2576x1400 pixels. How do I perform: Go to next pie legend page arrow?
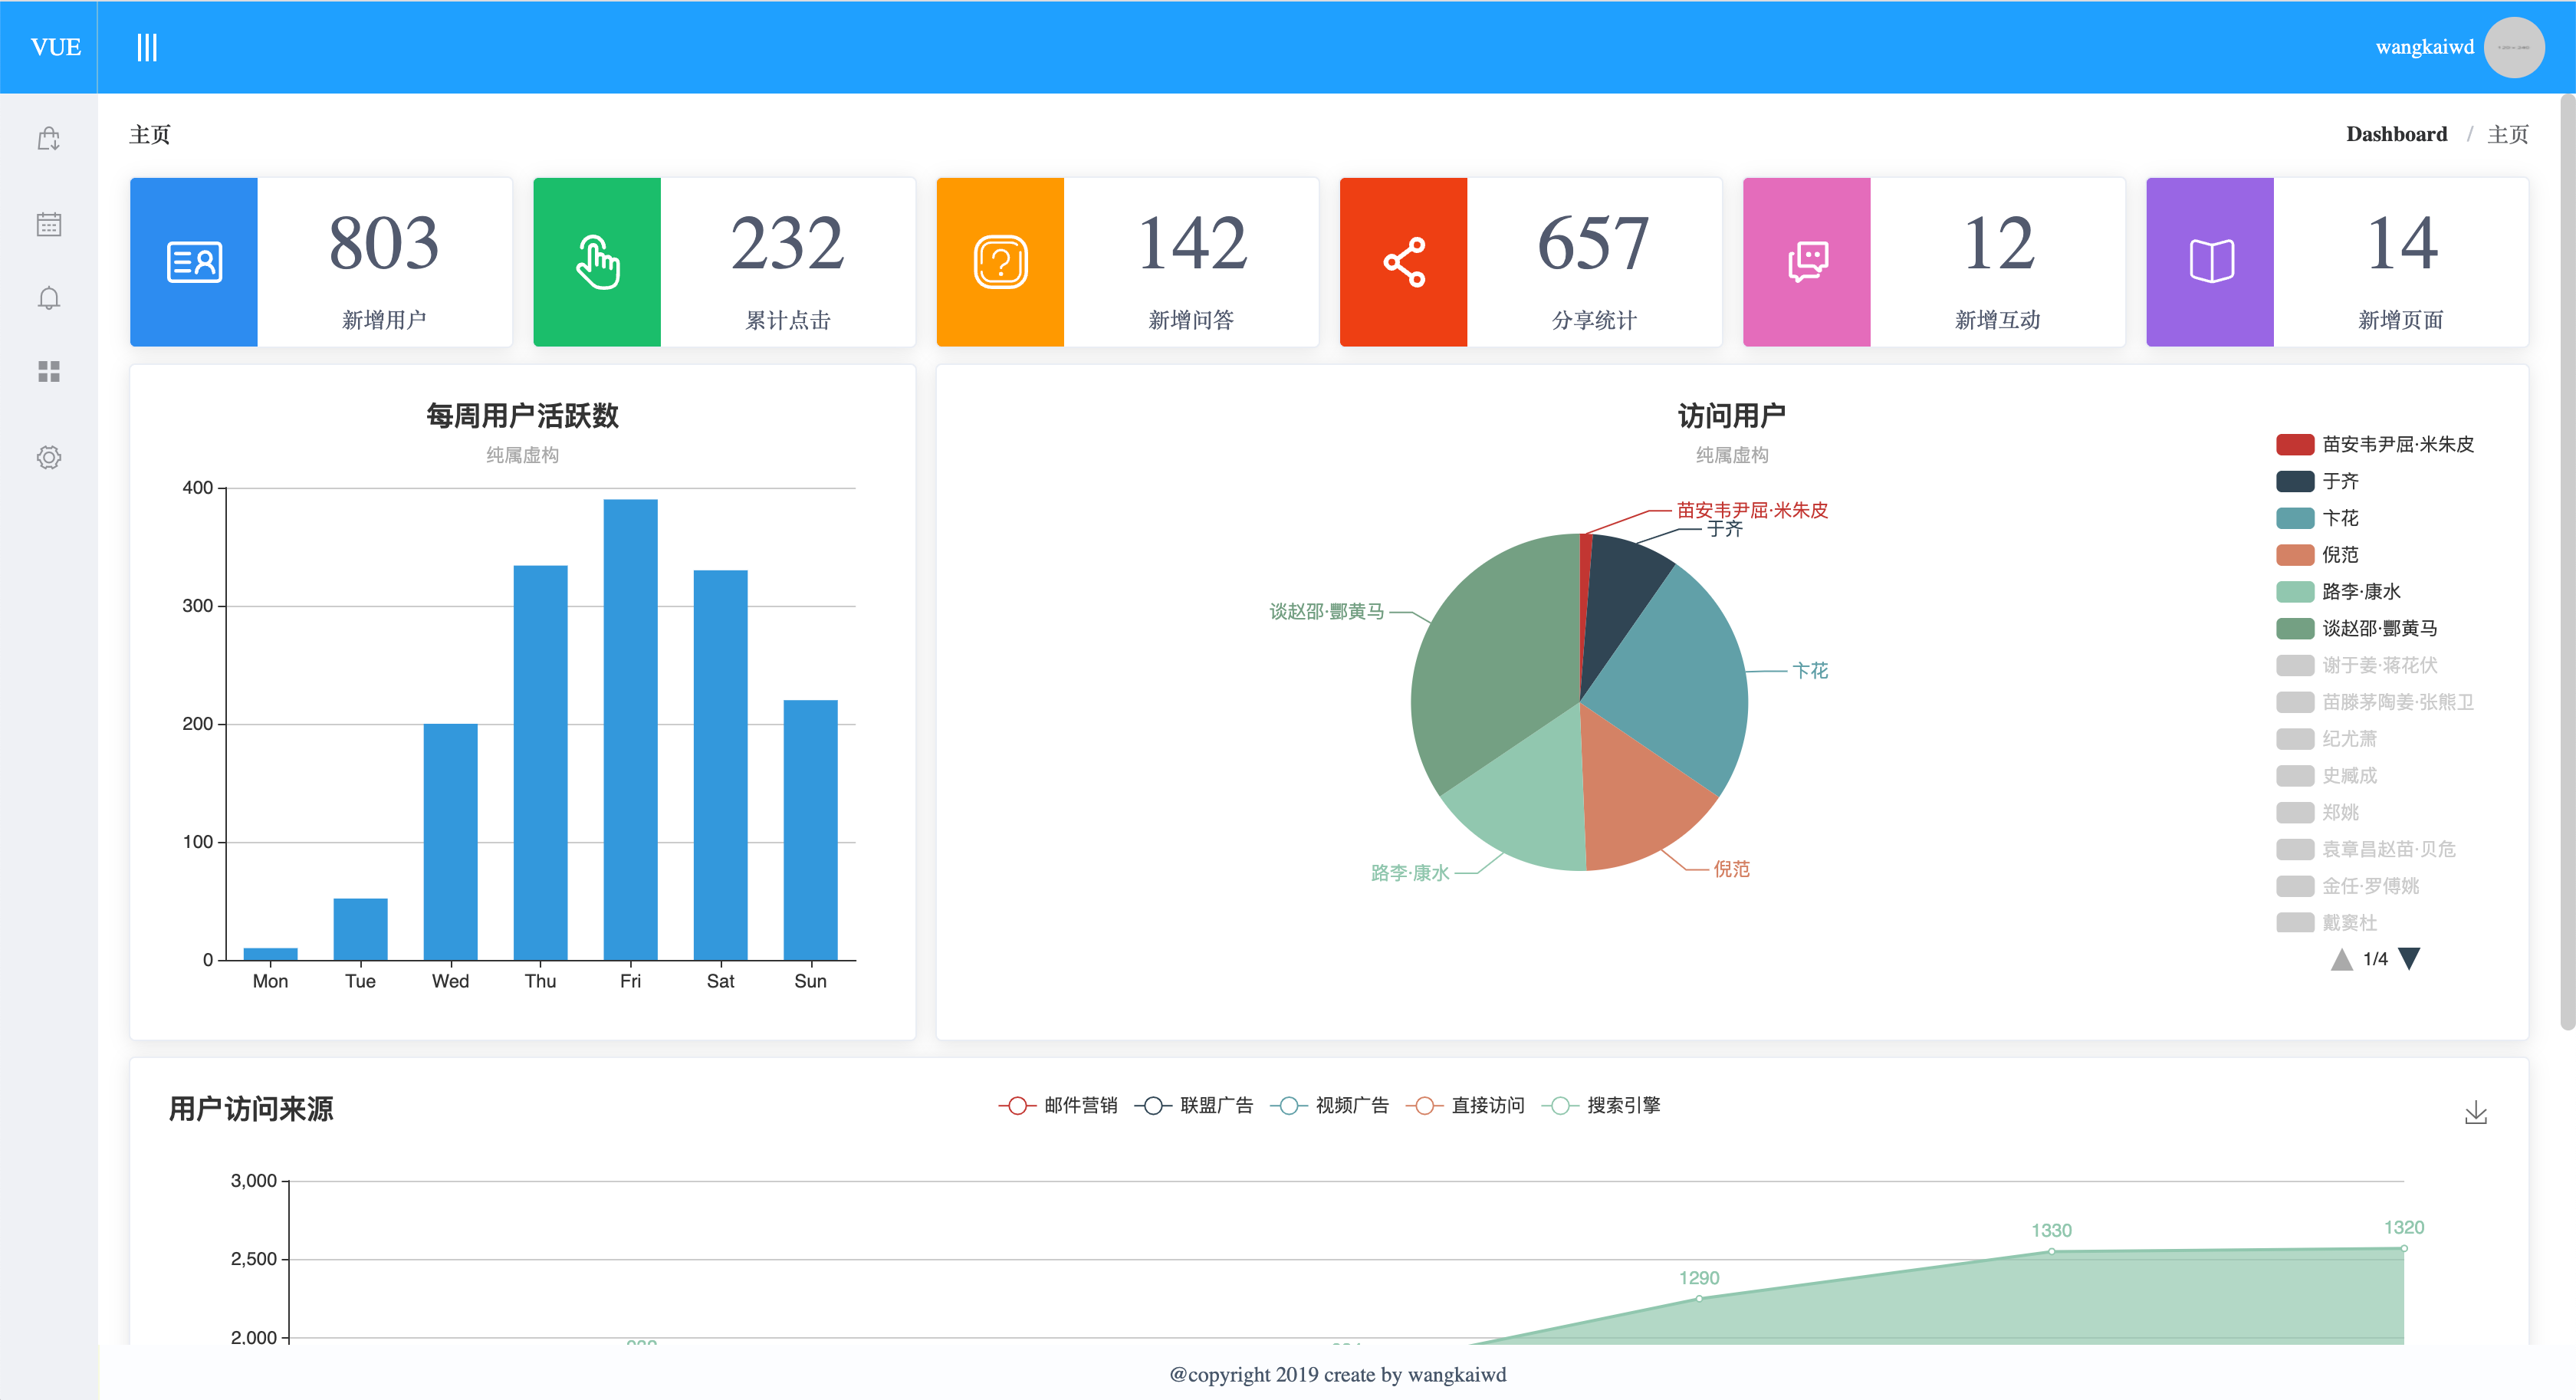pos(2410,959)
